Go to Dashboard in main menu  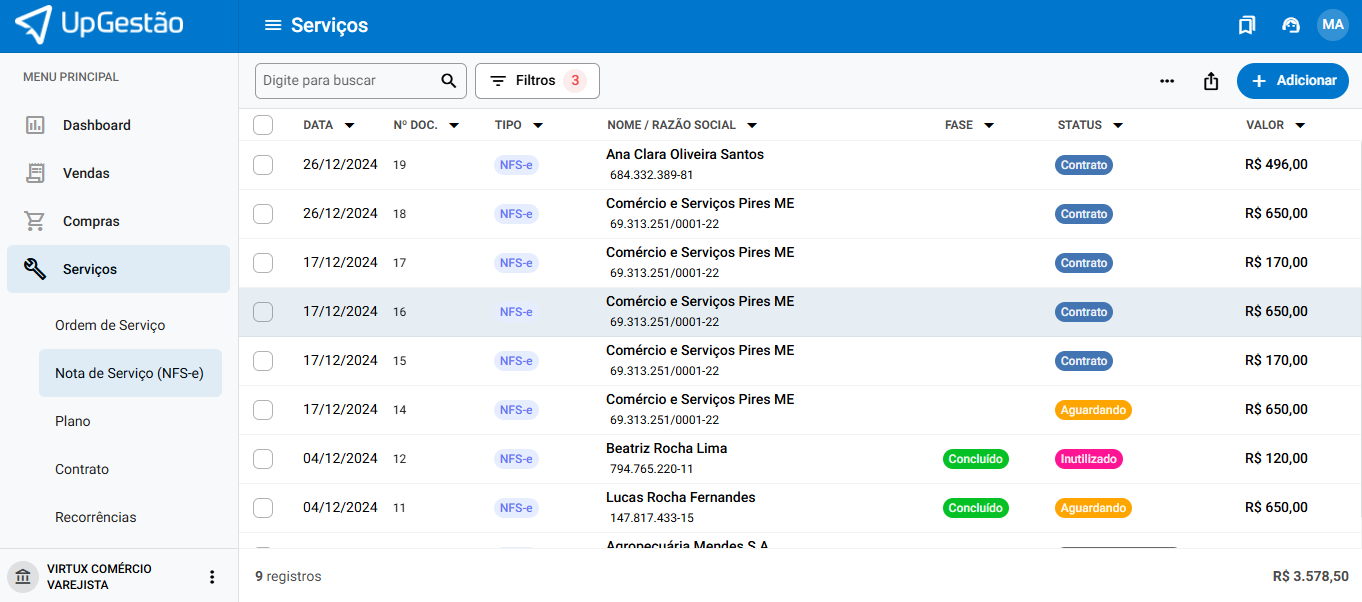pos(96,125)
